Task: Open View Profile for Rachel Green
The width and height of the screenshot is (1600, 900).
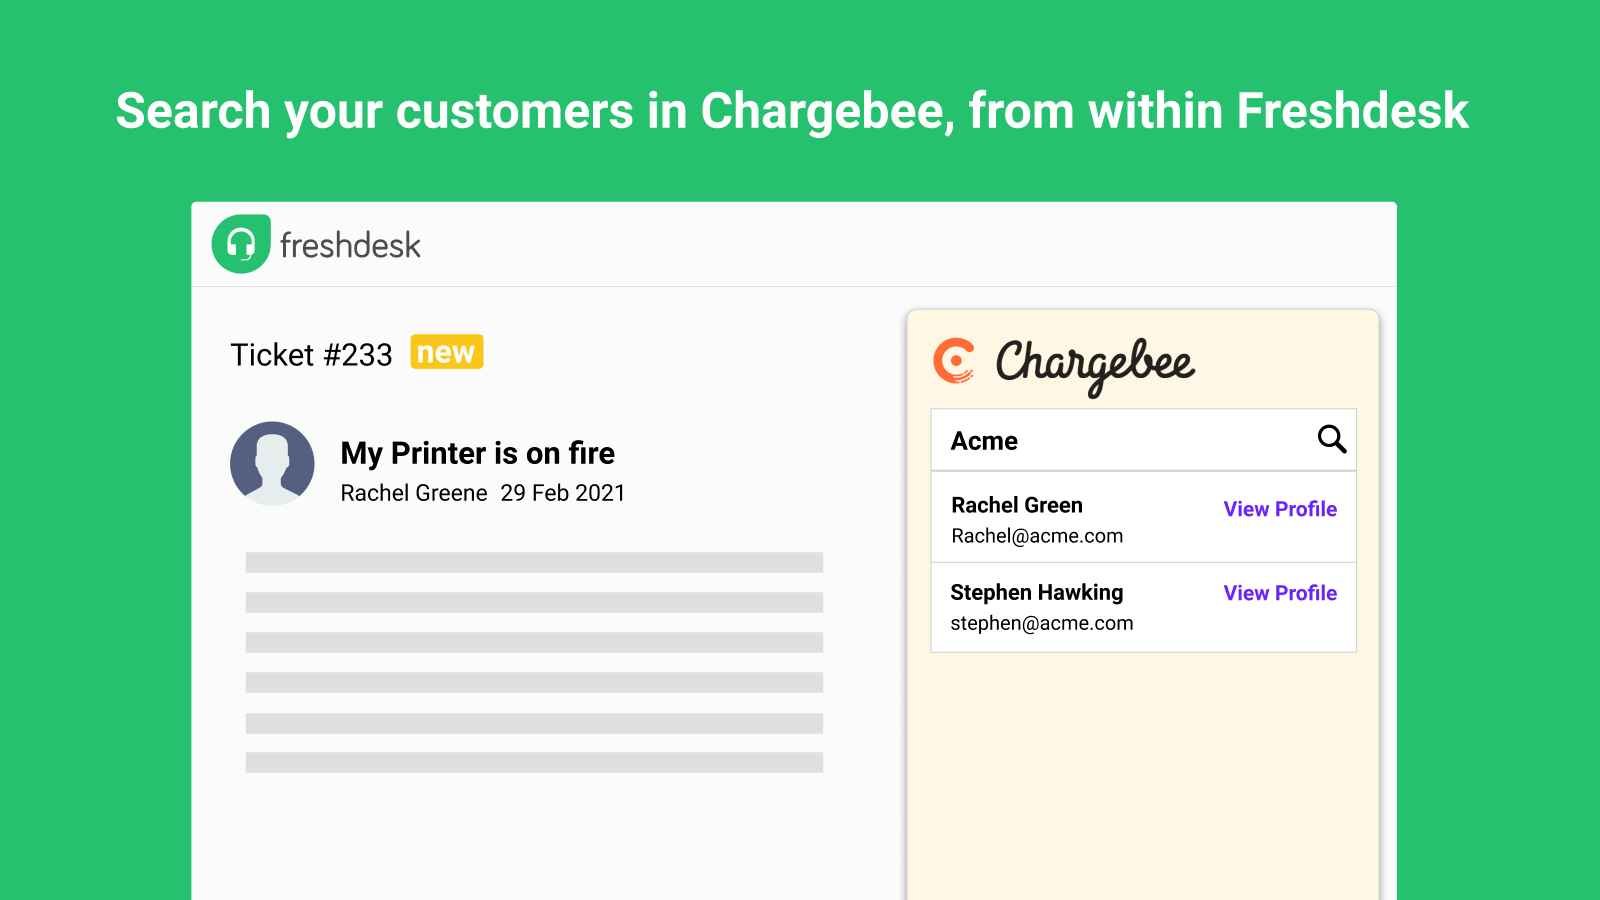Action: (x=1279, y=509)
